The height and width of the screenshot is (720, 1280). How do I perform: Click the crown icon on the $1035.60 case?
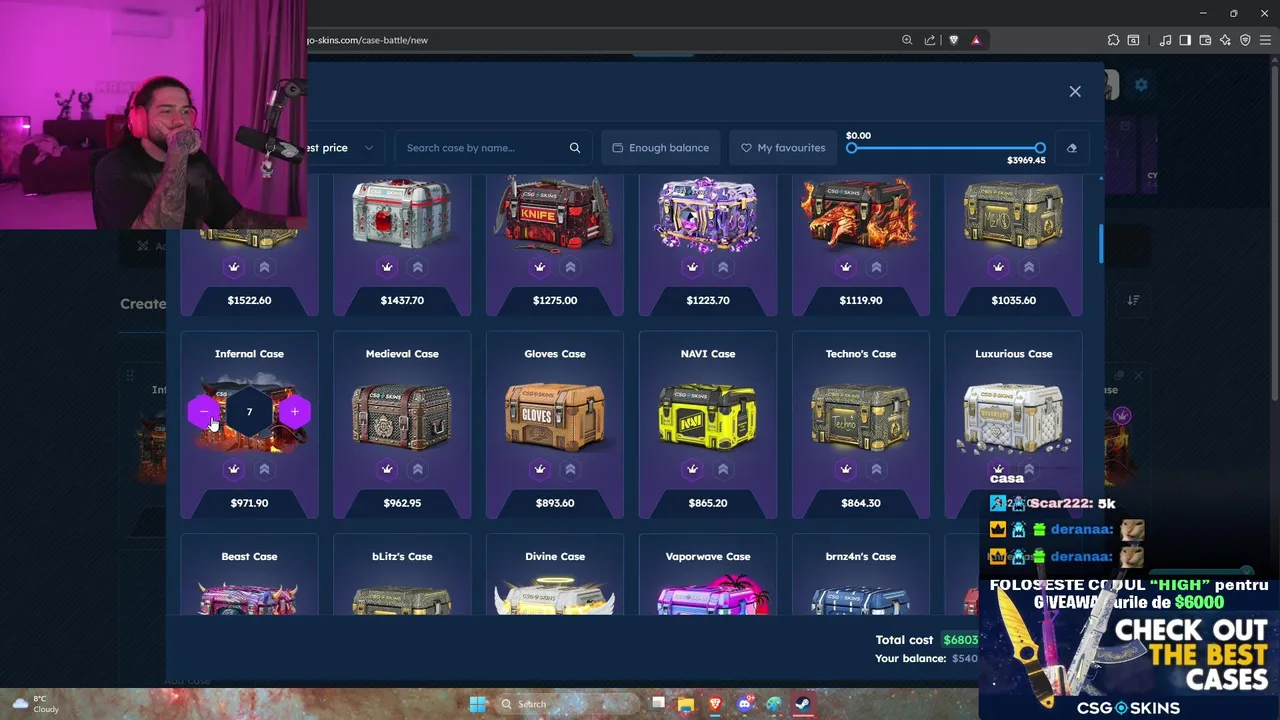coord(999,267)
